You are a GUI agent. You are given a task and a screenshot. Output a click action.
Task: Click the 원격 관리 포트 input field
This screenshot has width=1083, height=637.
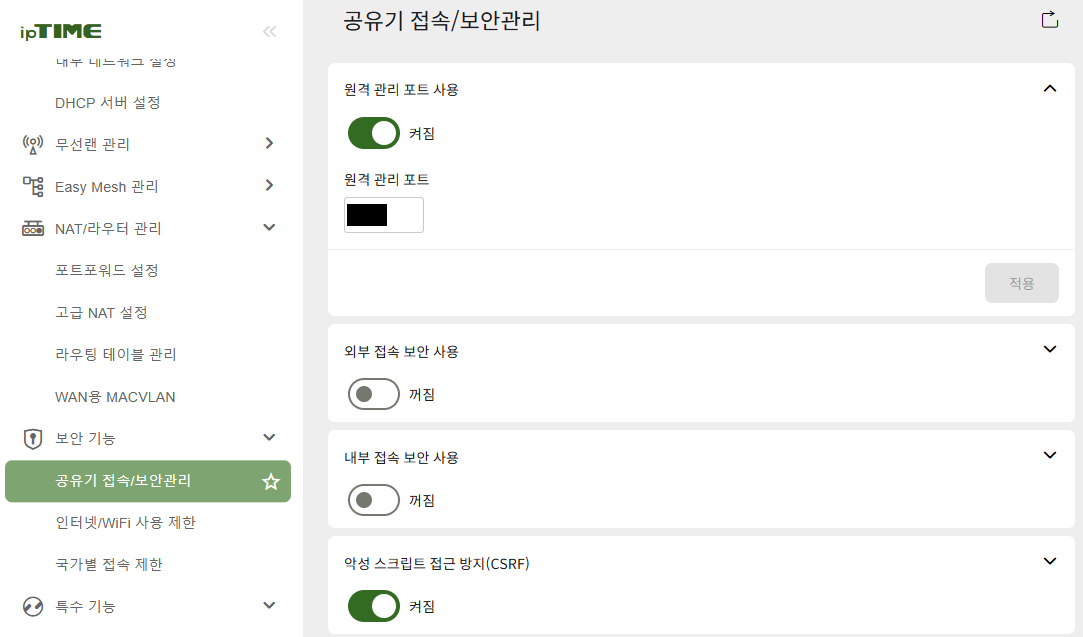(x=384, y=214)
